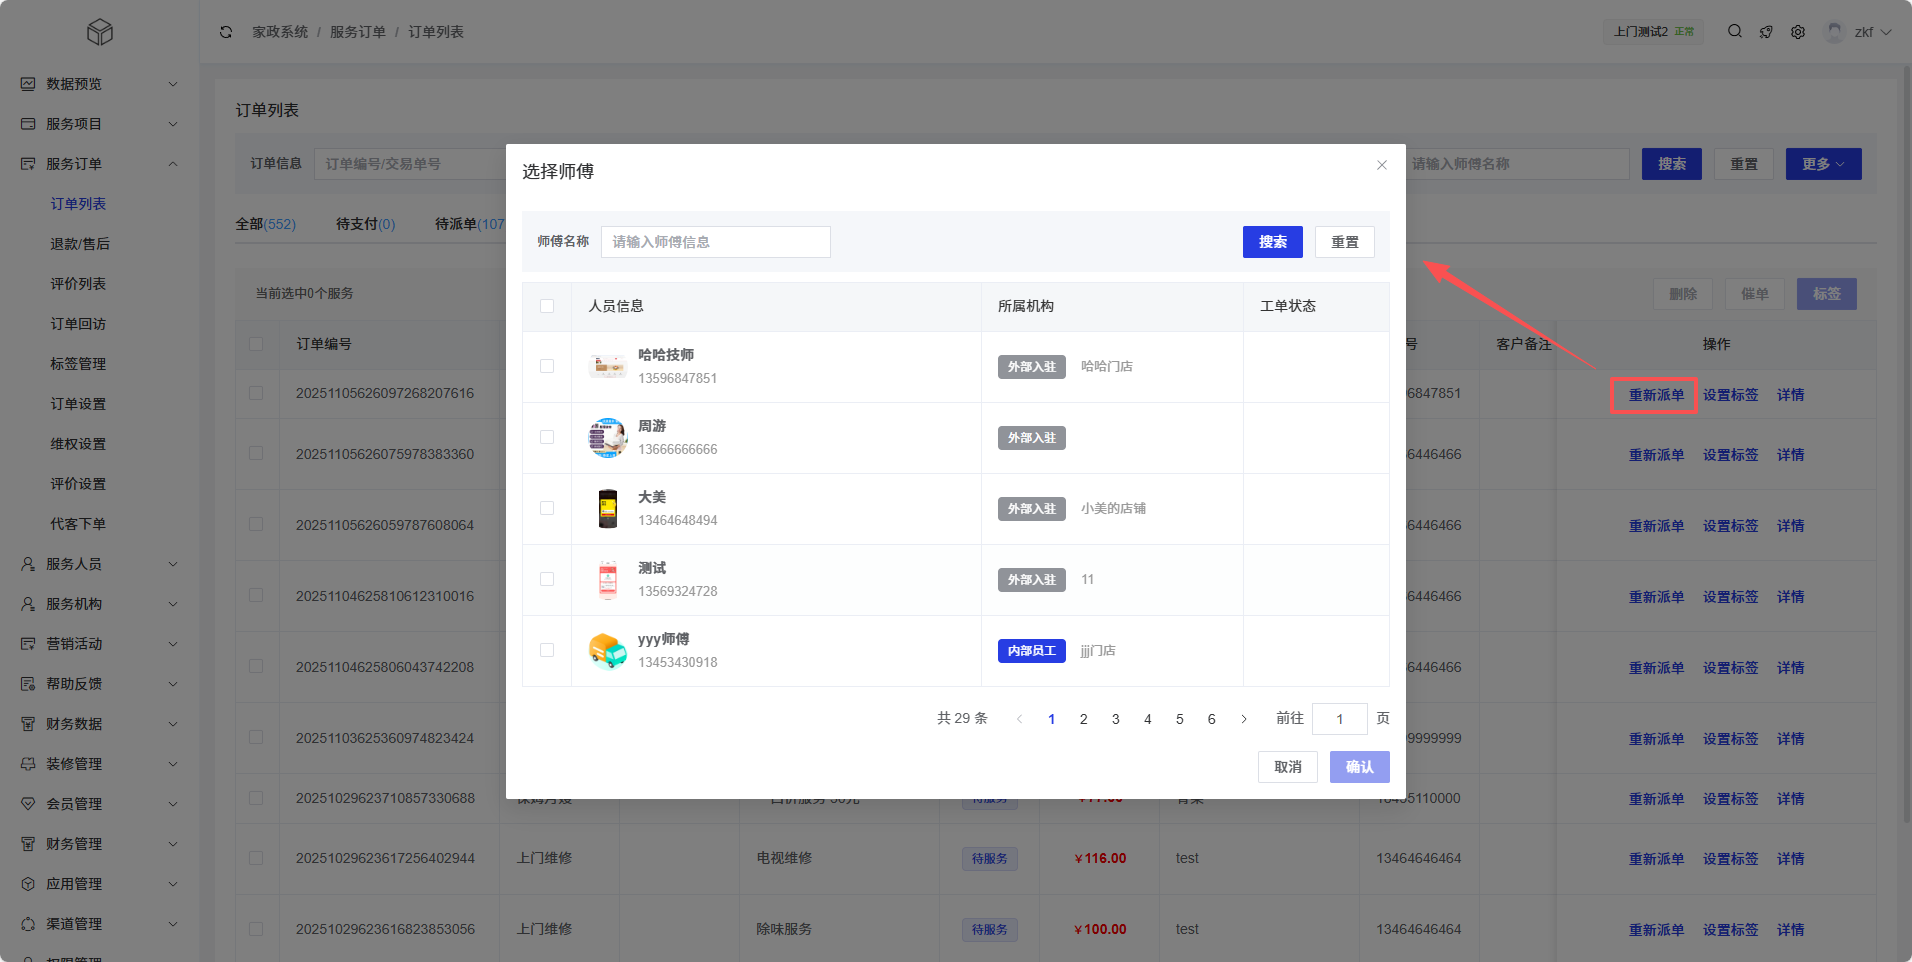The height and width of the screenshot is (962, 1912).
Task: Open the search icon in the top bar
Action: point(1735,31)
